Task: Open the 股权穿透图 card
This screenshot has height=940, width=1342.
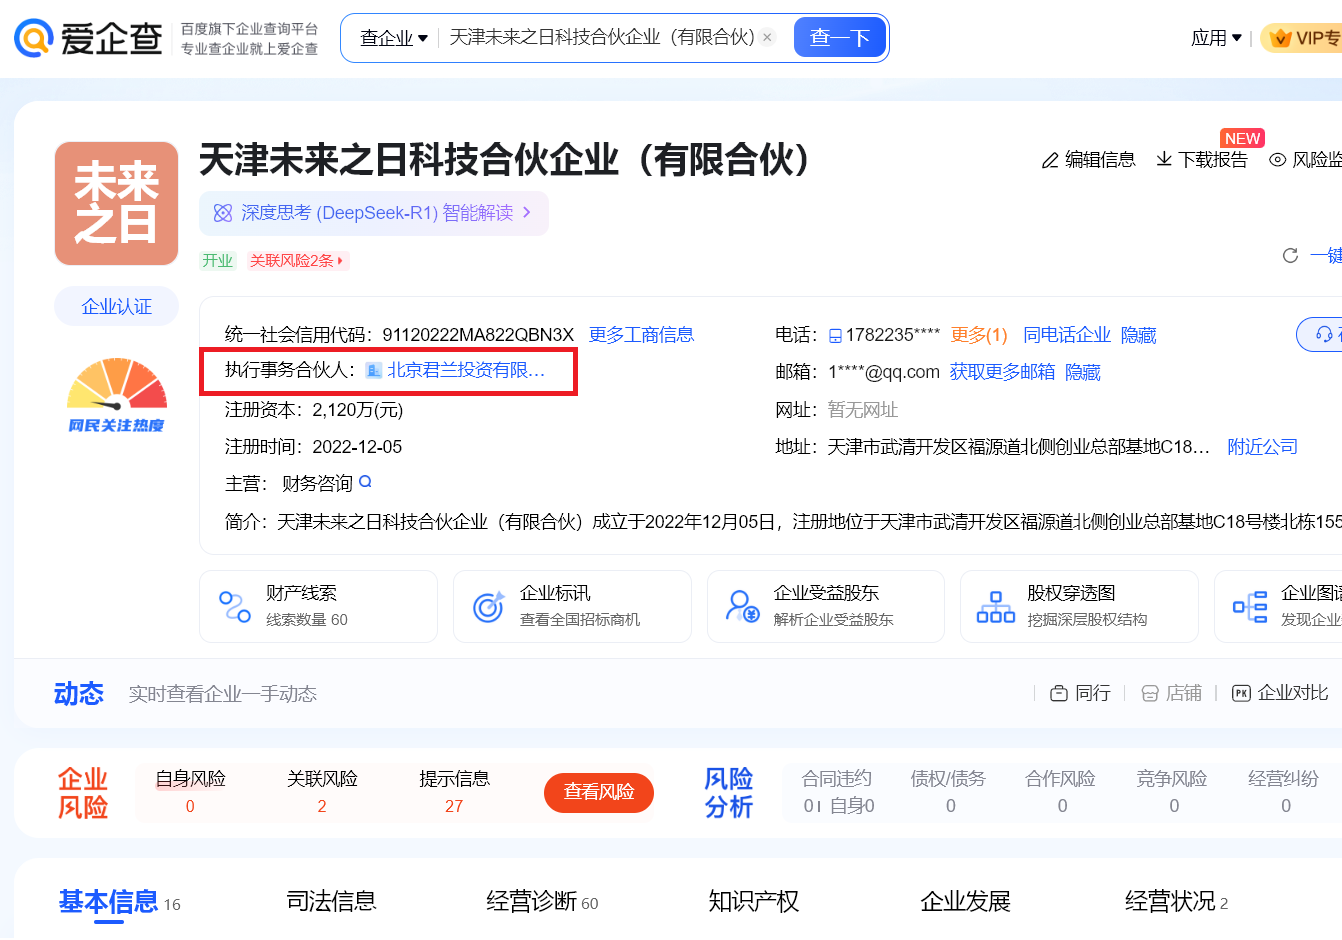Action: (x=1079, y=606)
